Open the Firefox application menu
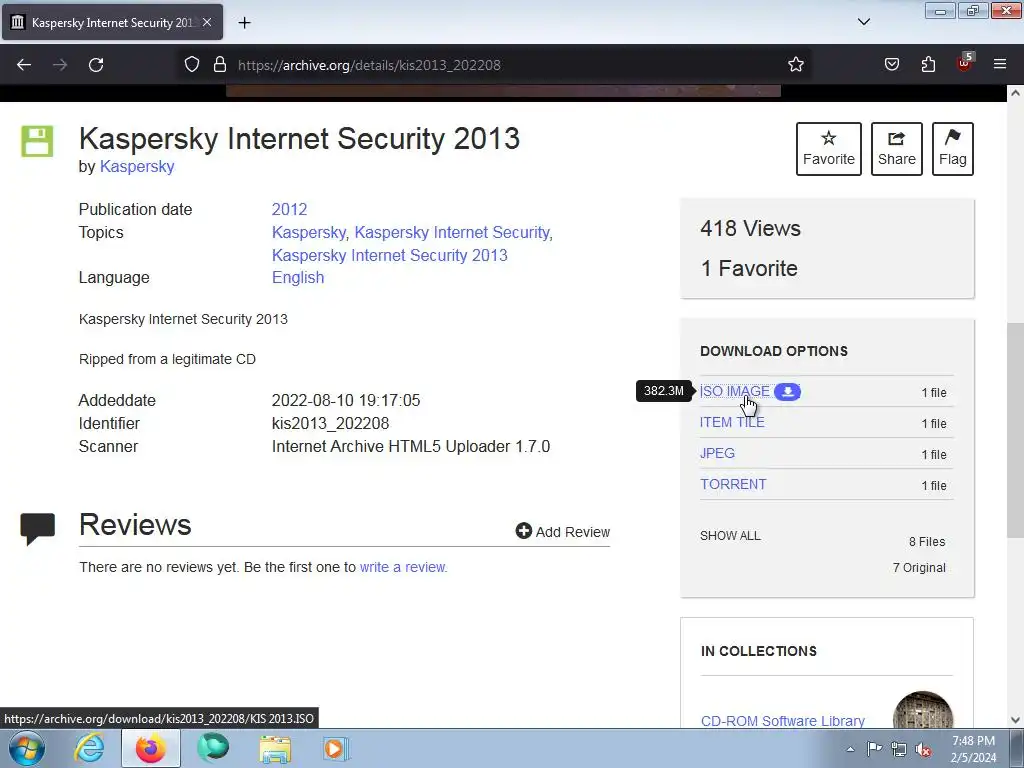 coord(1000,65)
